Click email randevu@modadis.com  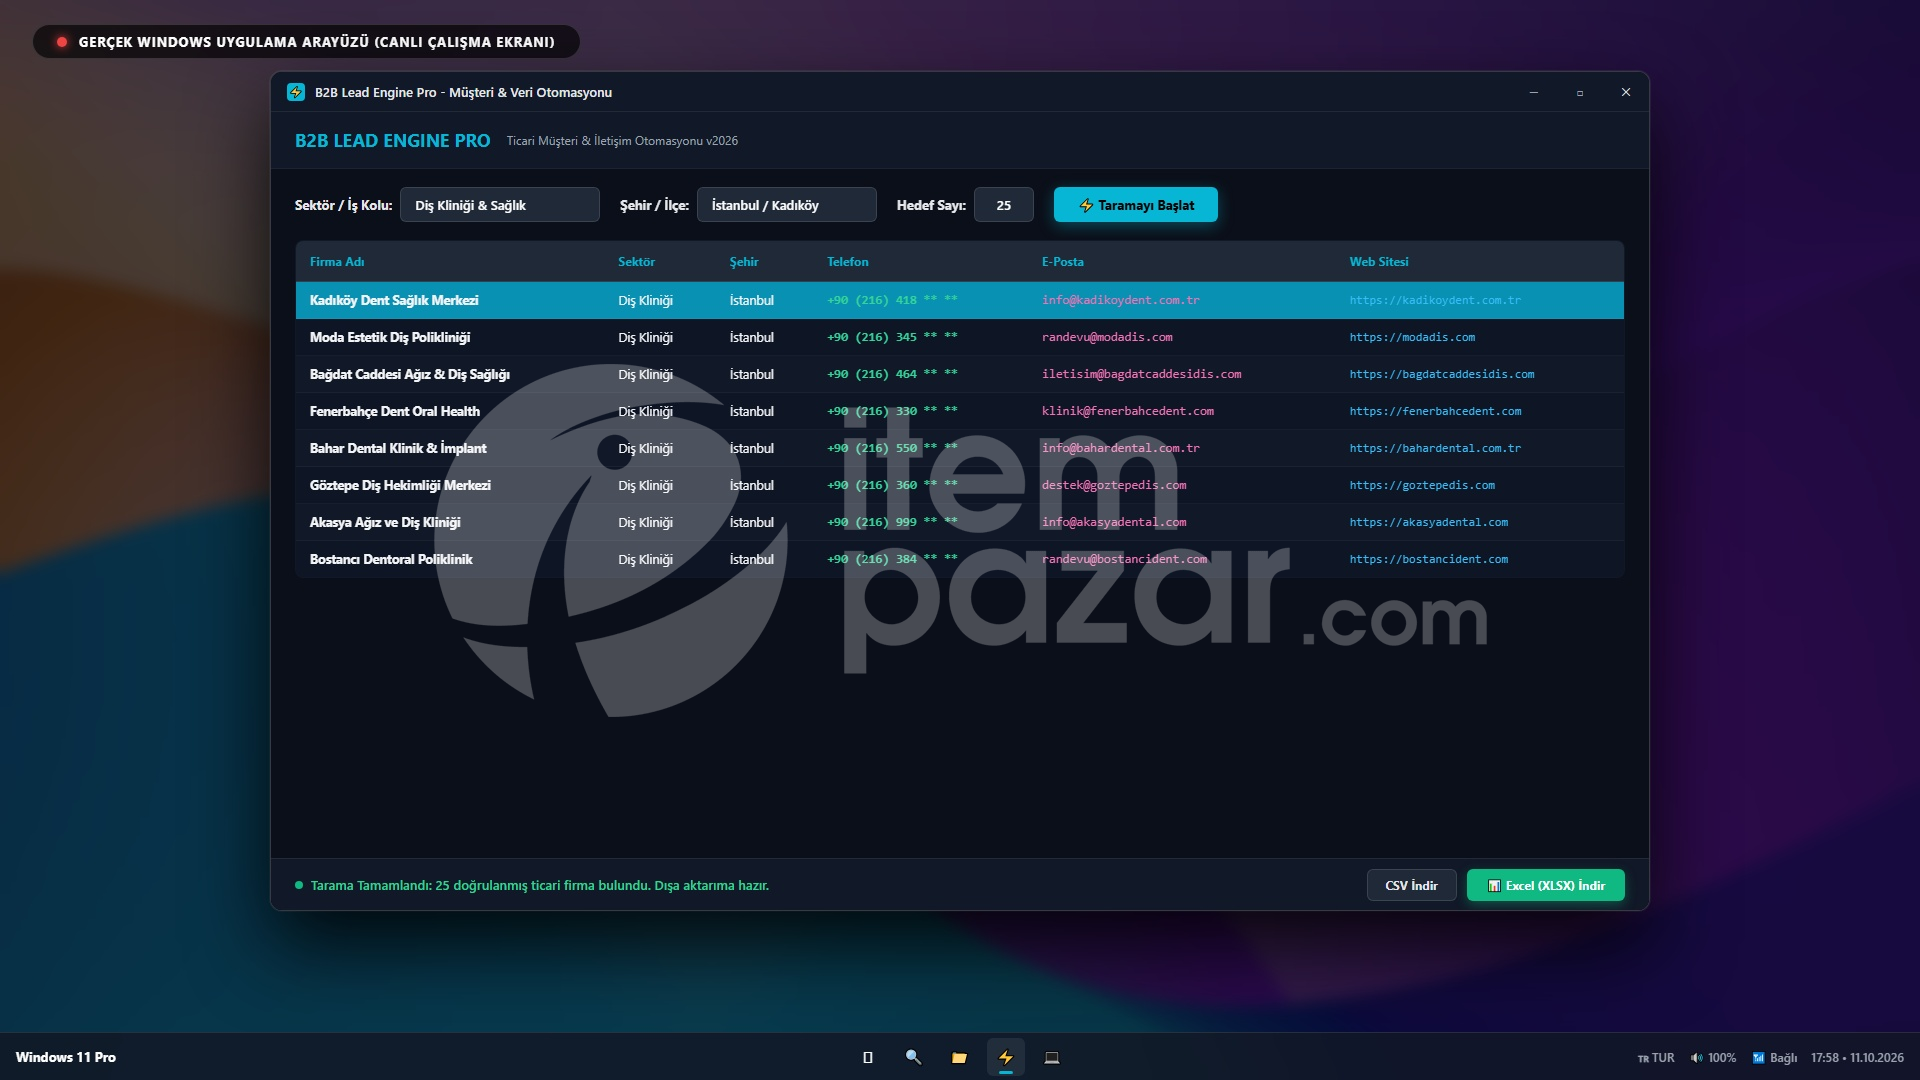(x=1107, y=337)
